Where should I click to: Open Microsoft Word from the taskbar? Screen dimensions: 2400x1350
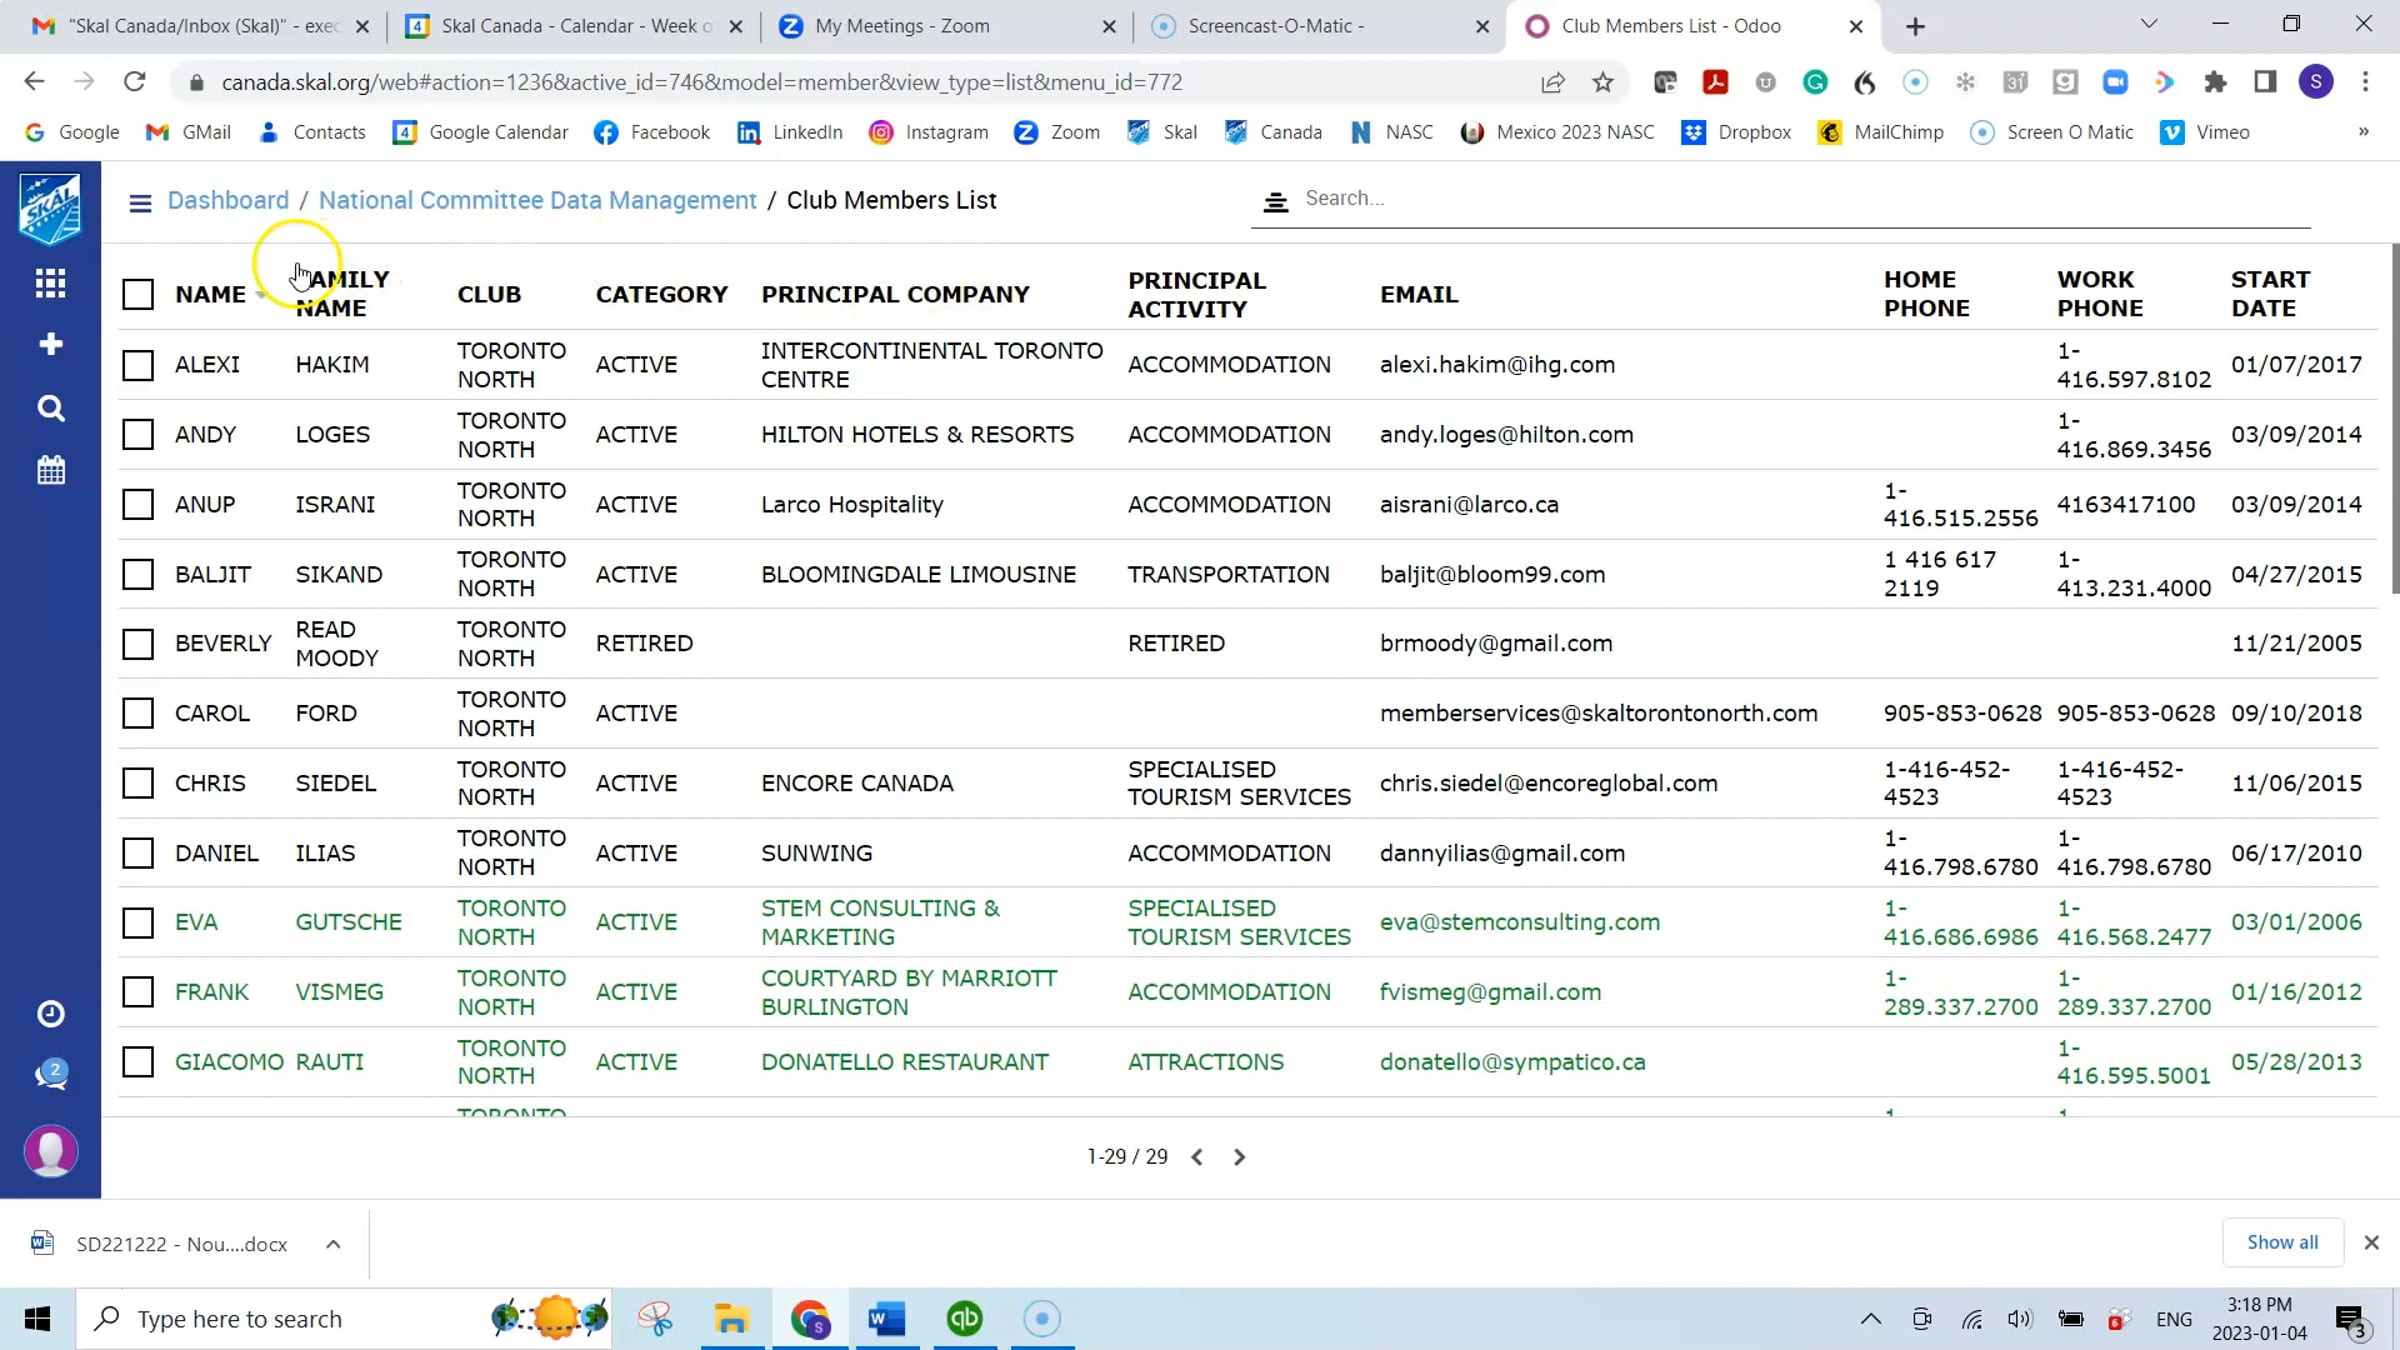(x=887, y=1319)
